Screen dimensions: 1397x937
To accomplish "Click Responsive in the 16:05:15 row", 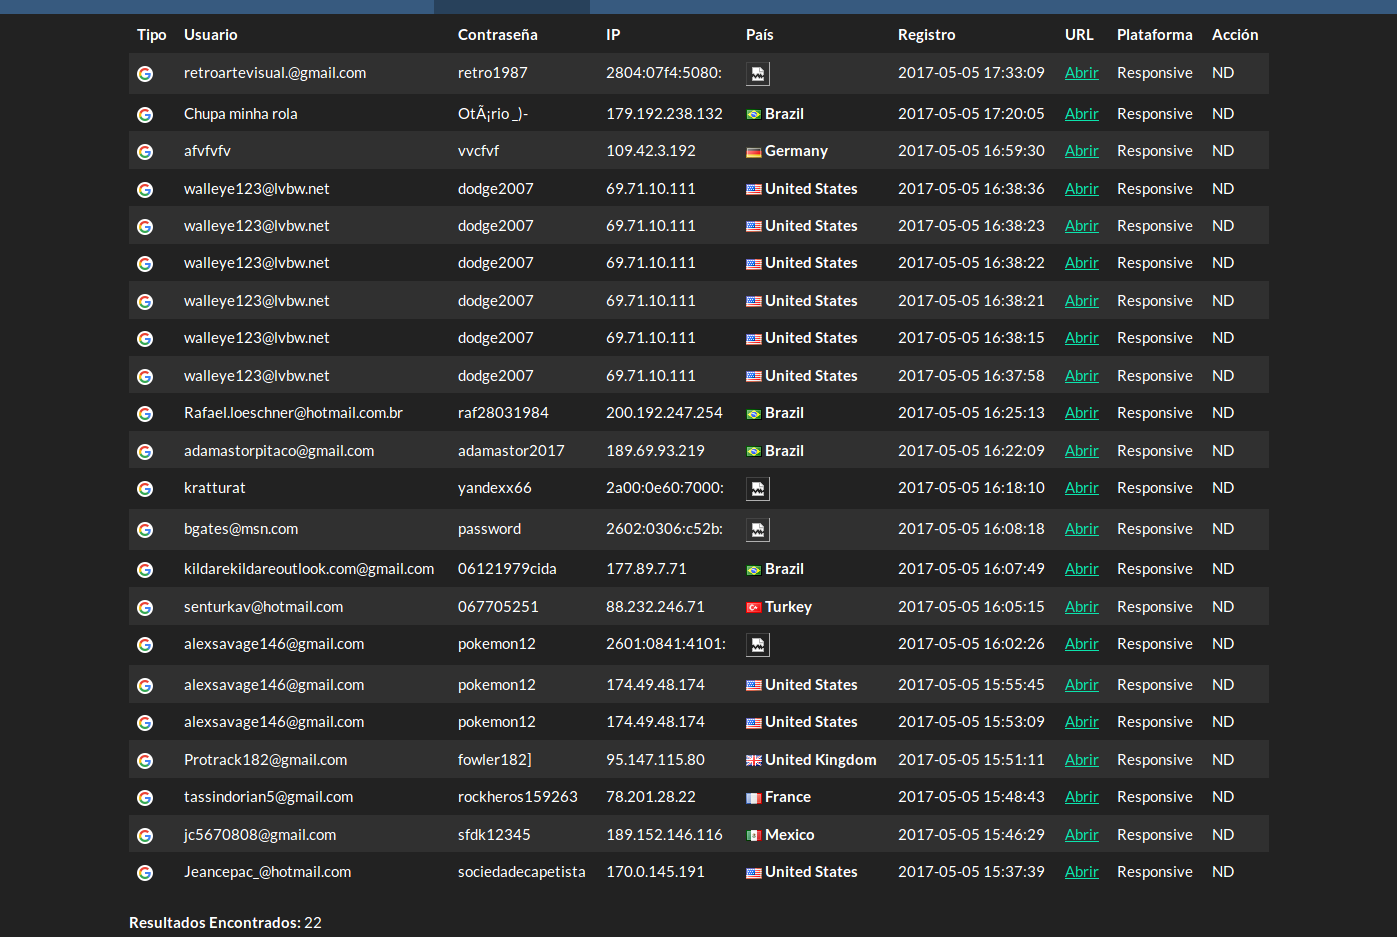I will point(1155,607).
